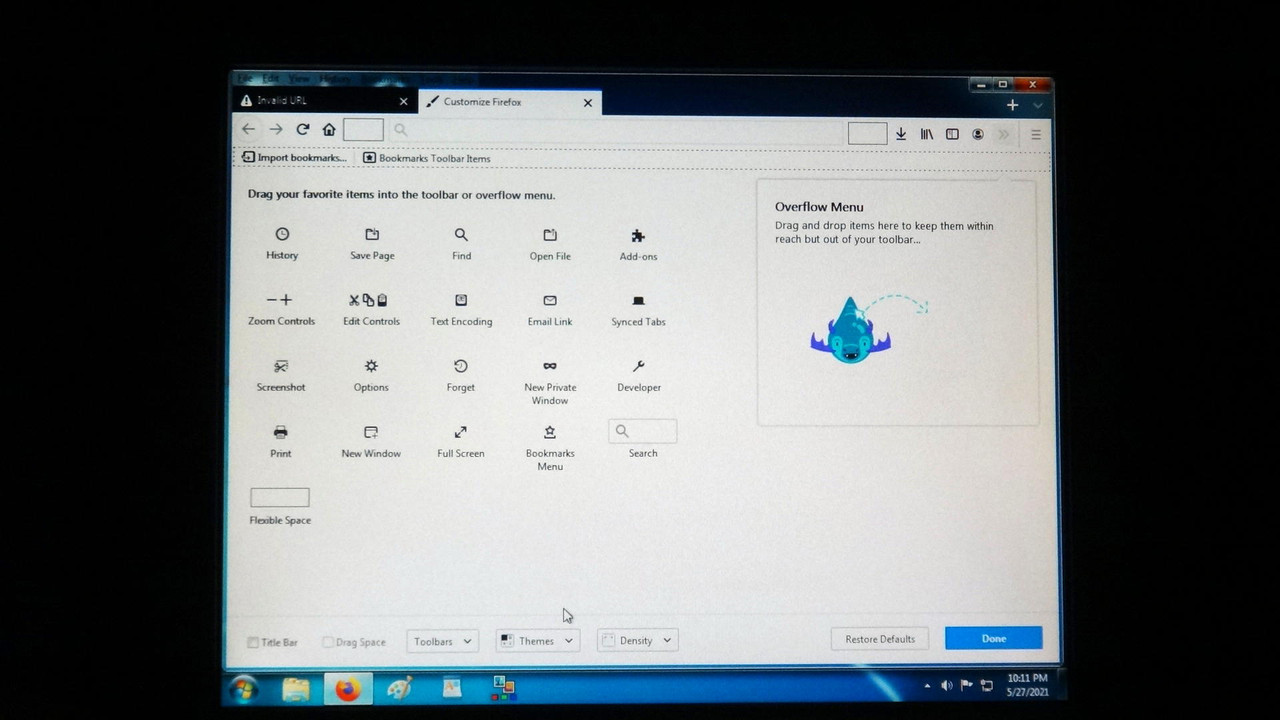Pick the Synced Tabs icon
This screenshot has width=1280, height=720.
[x=638, y=301]
